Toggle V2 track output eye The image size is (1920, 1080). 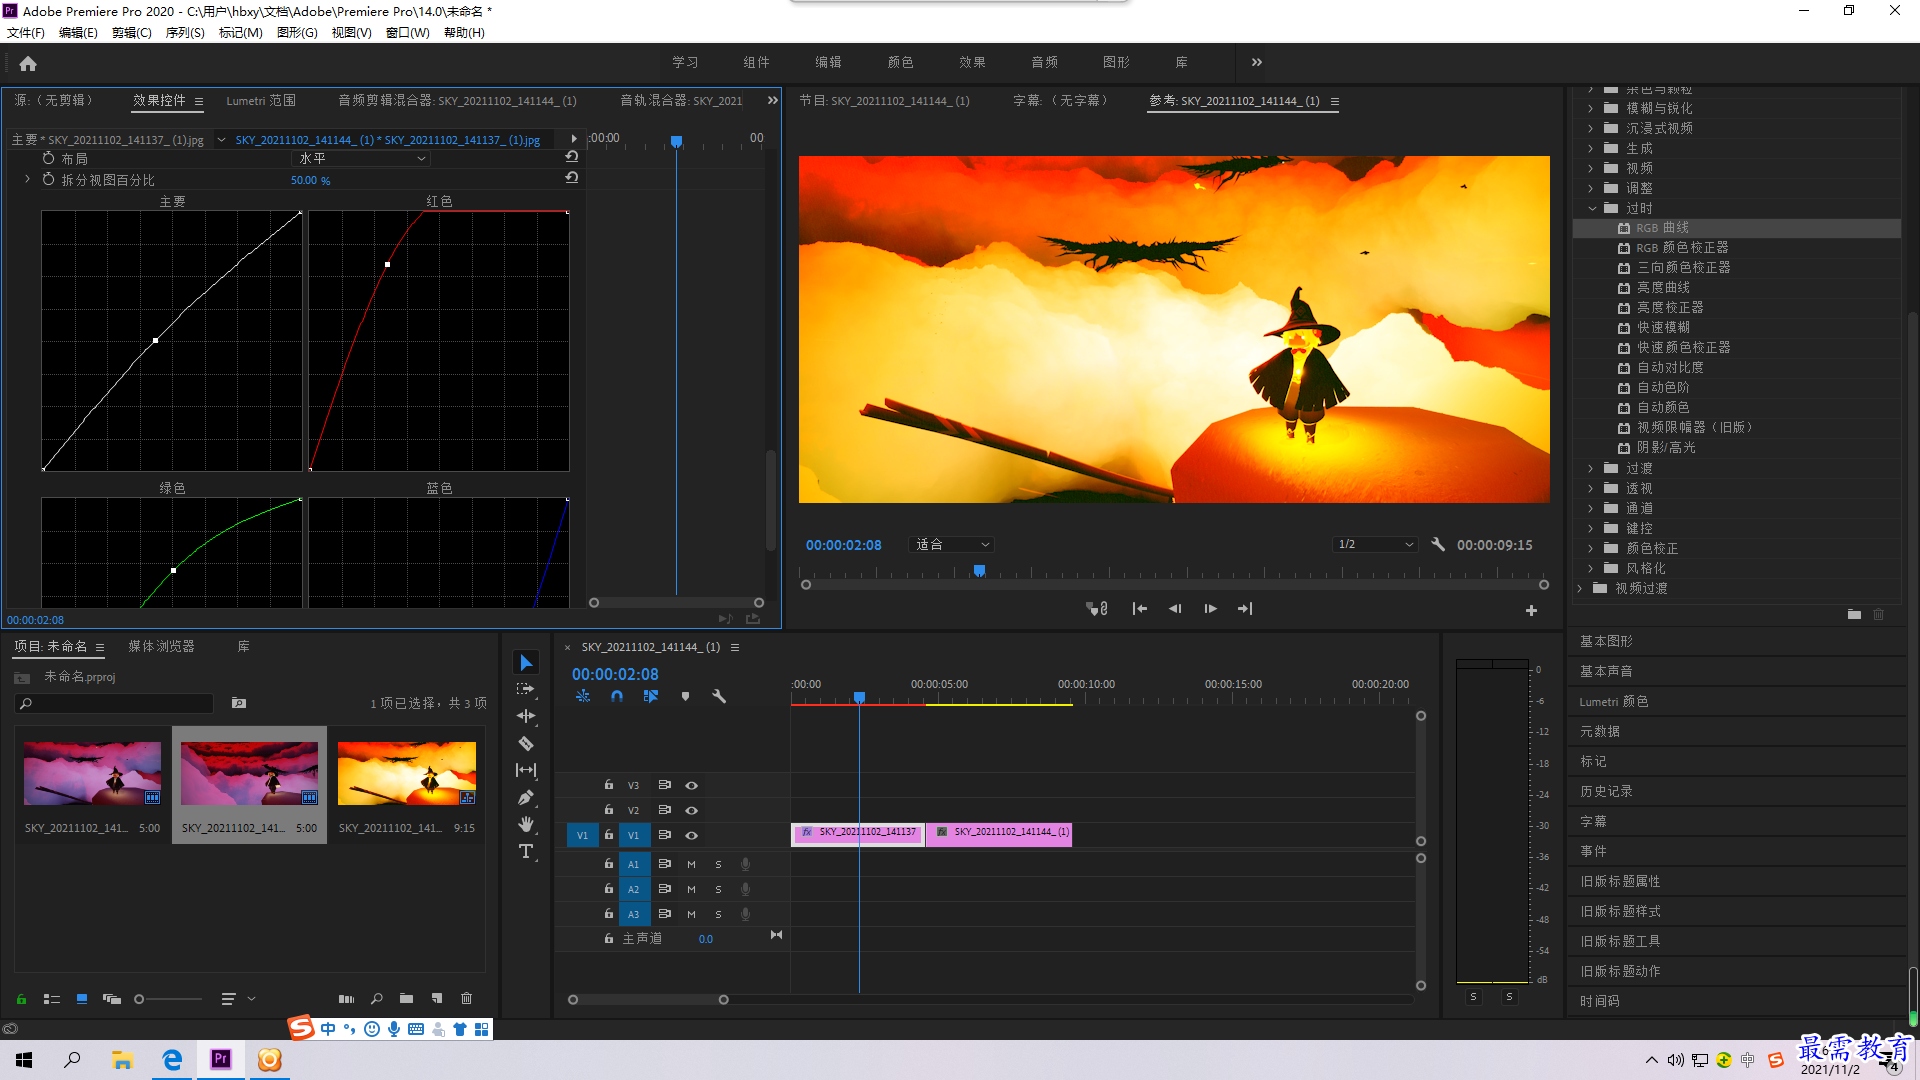coord(691,810)
